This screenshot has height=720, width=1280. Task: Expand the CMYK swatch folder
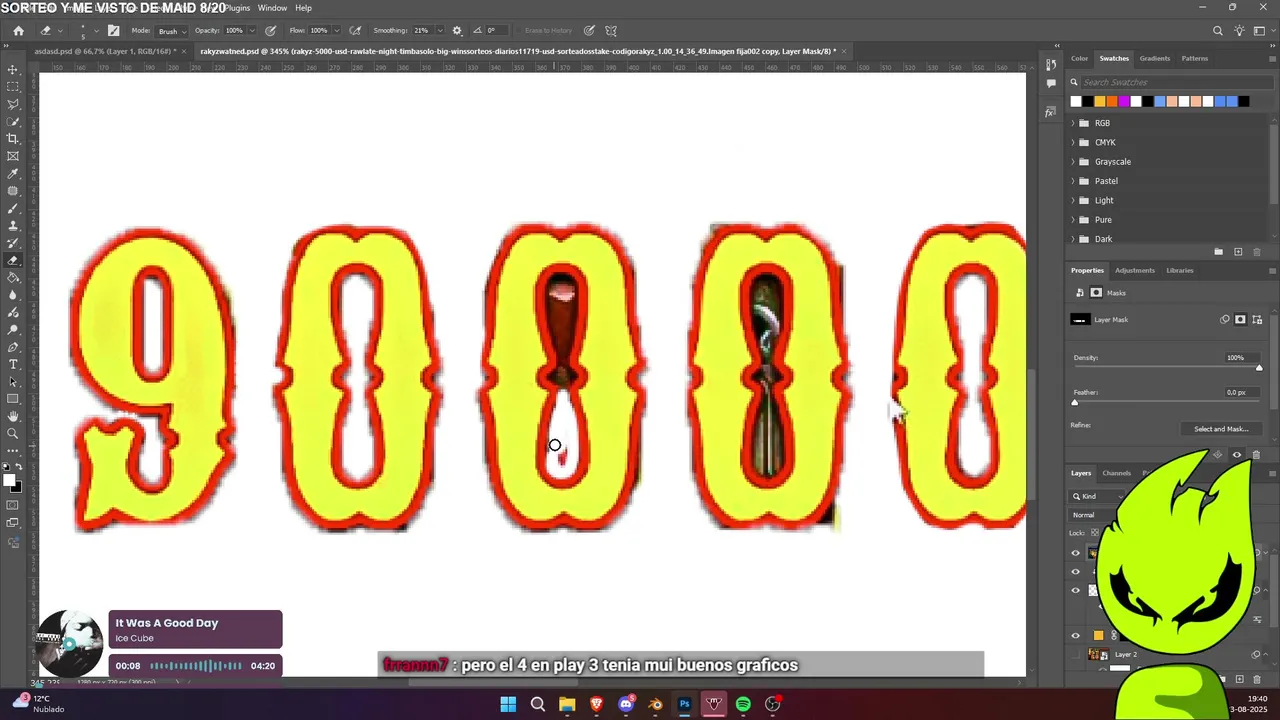[1073, 142]
